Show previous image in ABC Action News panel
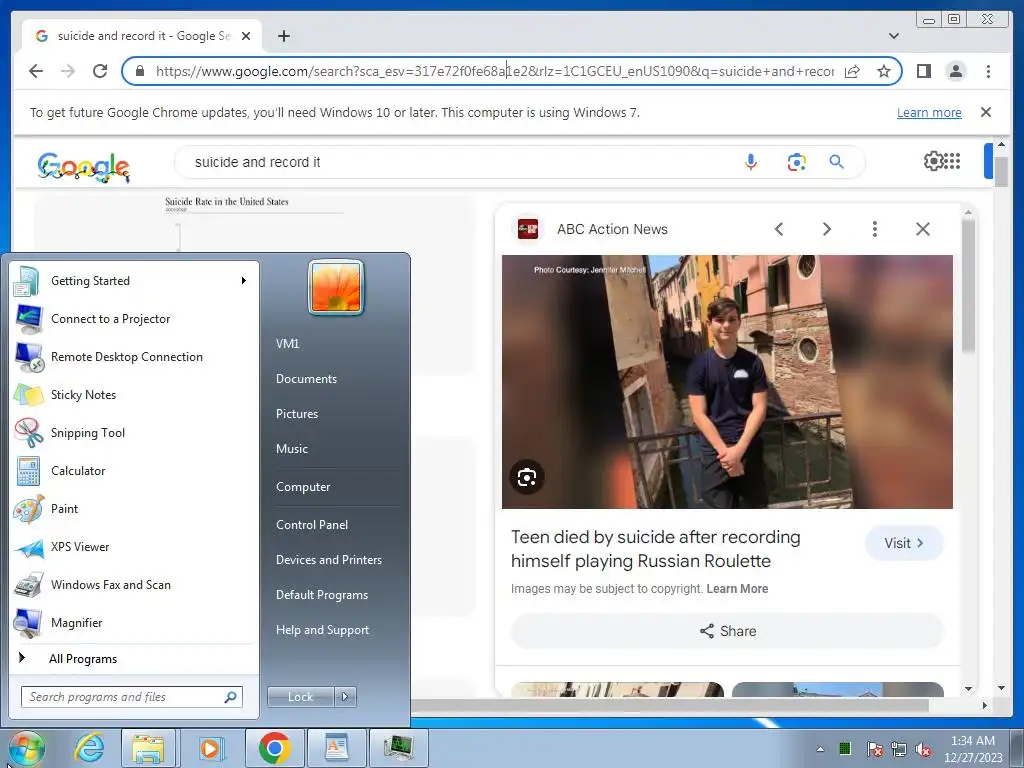The height and width of the screenshot is (768, 1024). point(778,229)
